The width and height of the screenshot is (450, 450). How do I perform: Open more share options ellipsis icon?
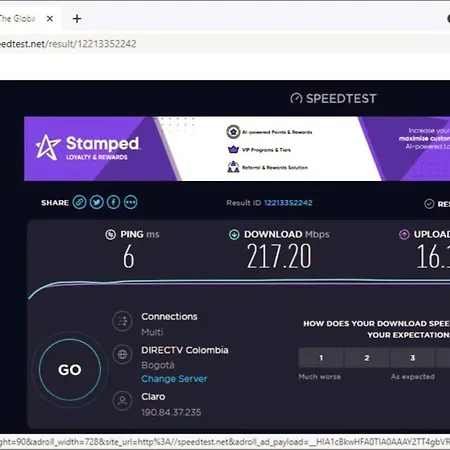[x=131, y=202]
